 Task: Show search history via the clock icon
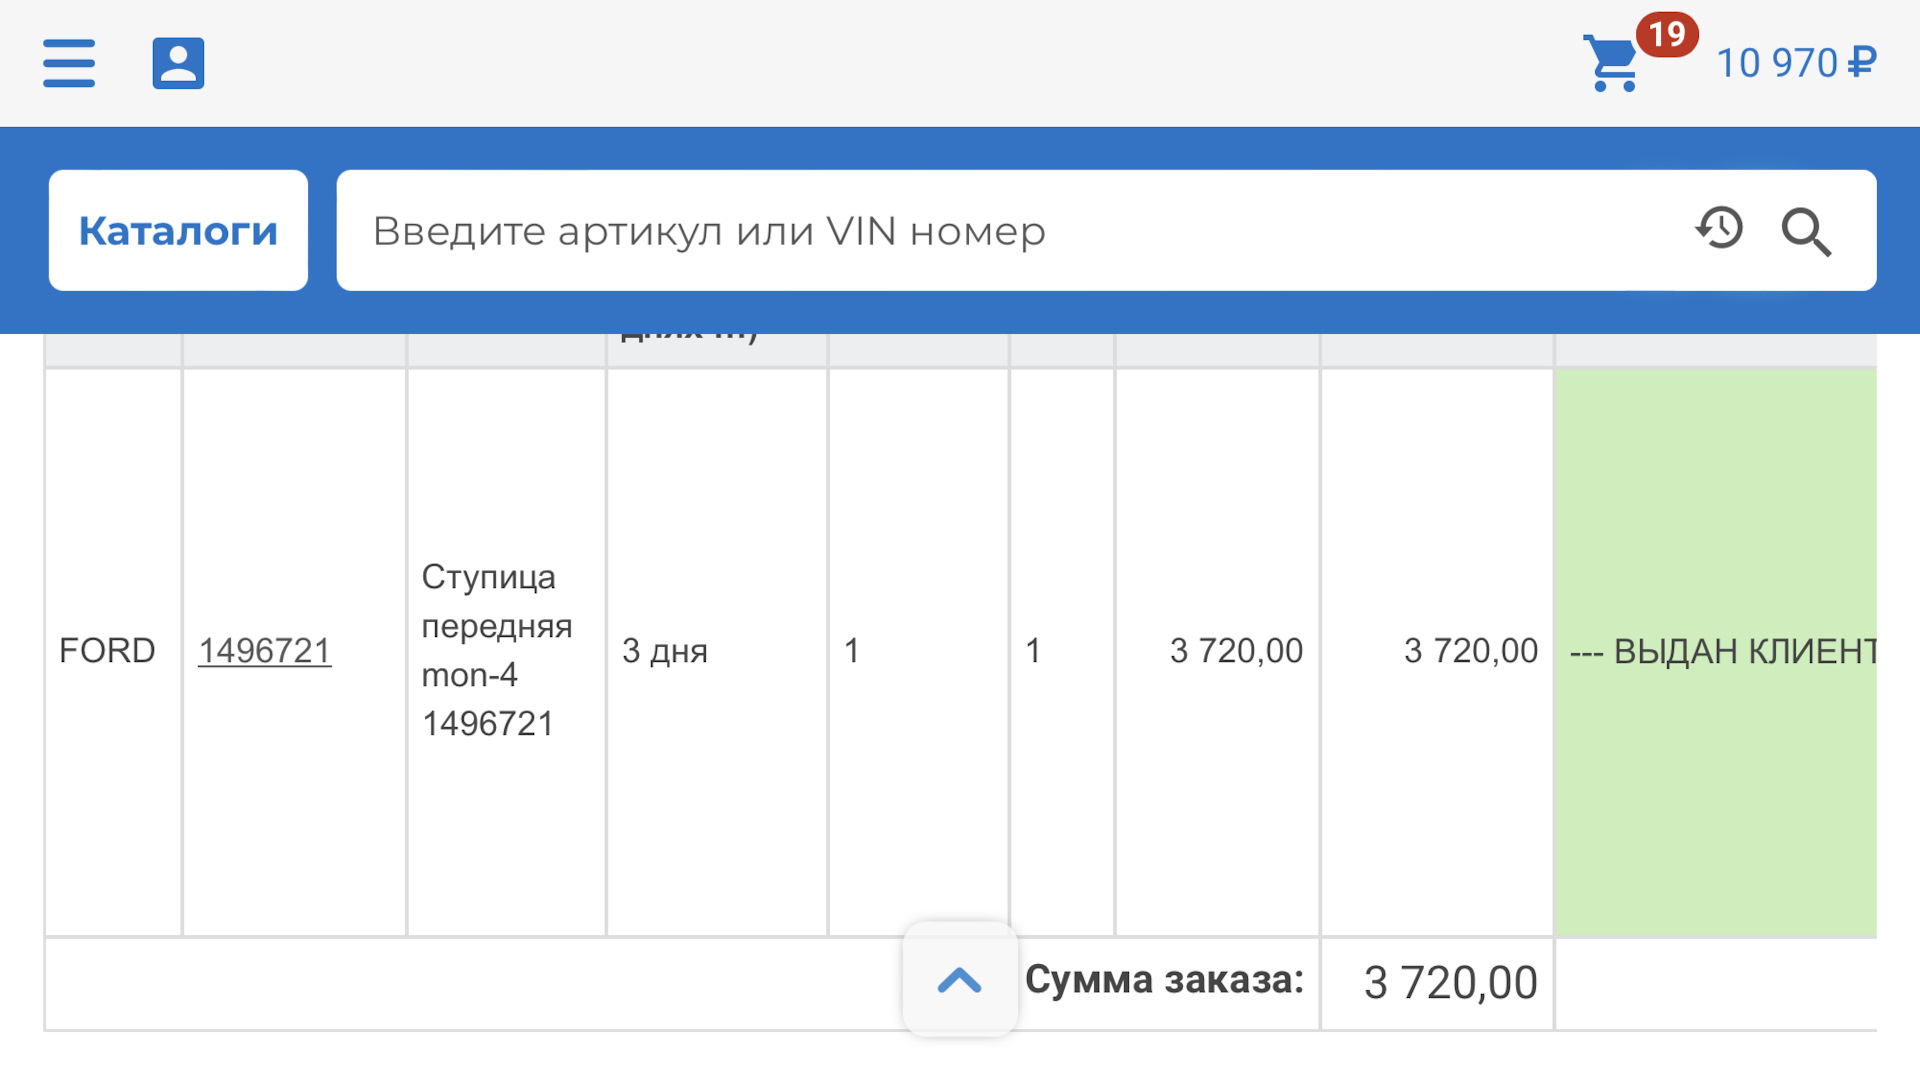pyautogui.click(x=1719, y=229)
